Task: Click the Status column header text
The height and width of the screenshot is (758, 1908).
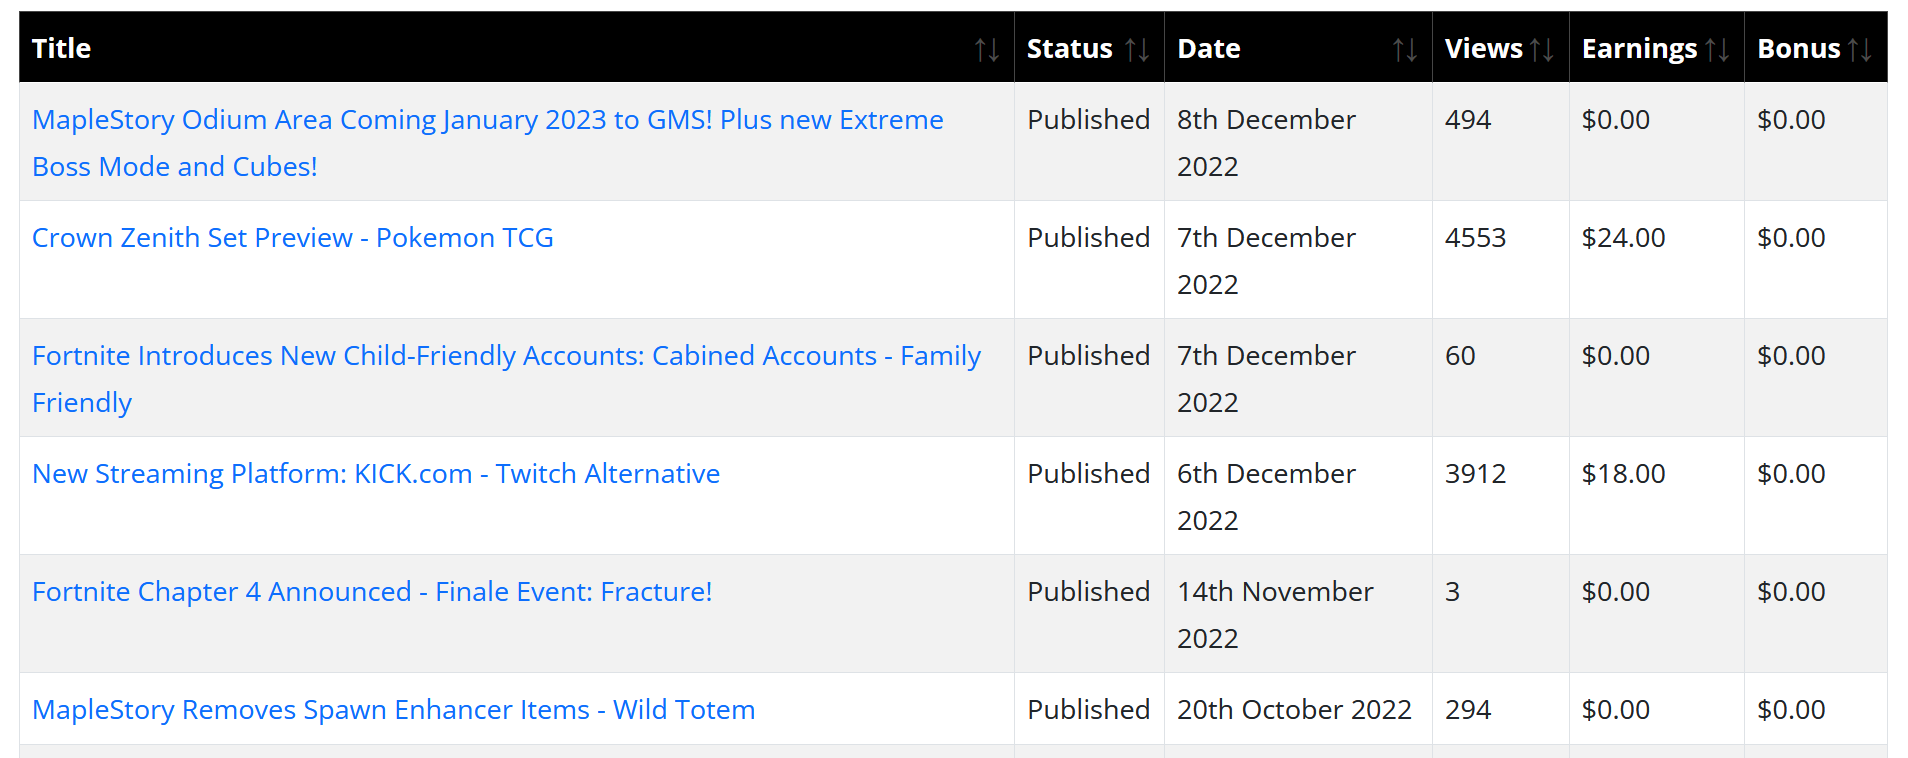Action: pos(1069,49)
